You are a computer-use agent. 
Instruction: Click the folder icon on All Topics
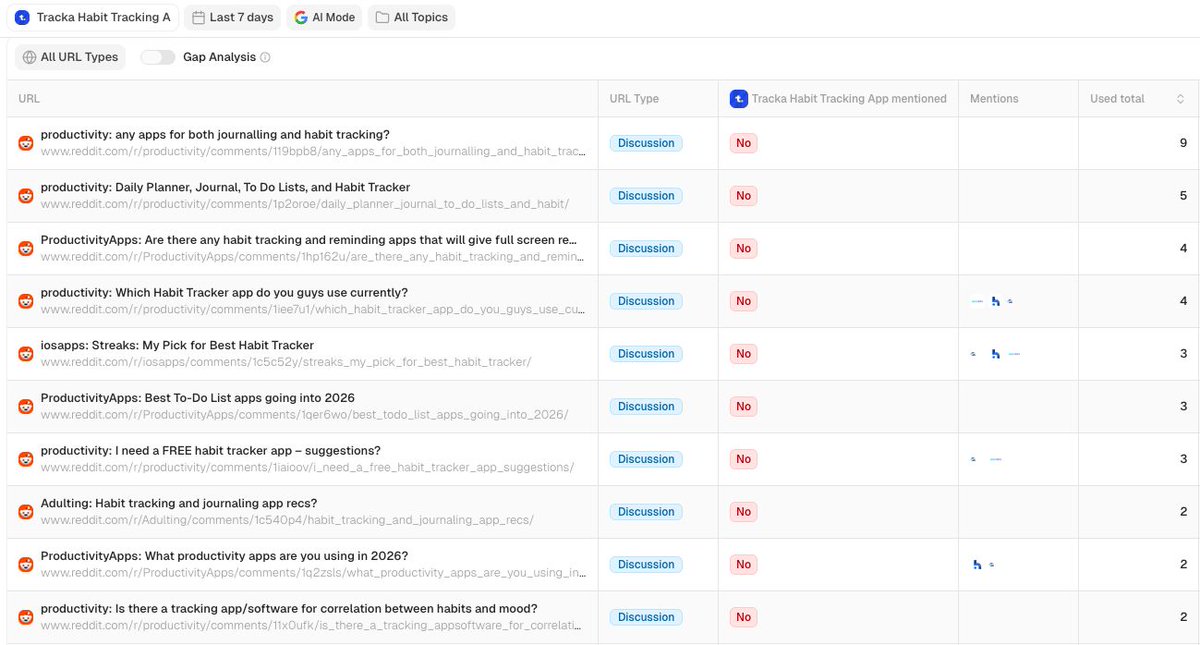[382, 17]
